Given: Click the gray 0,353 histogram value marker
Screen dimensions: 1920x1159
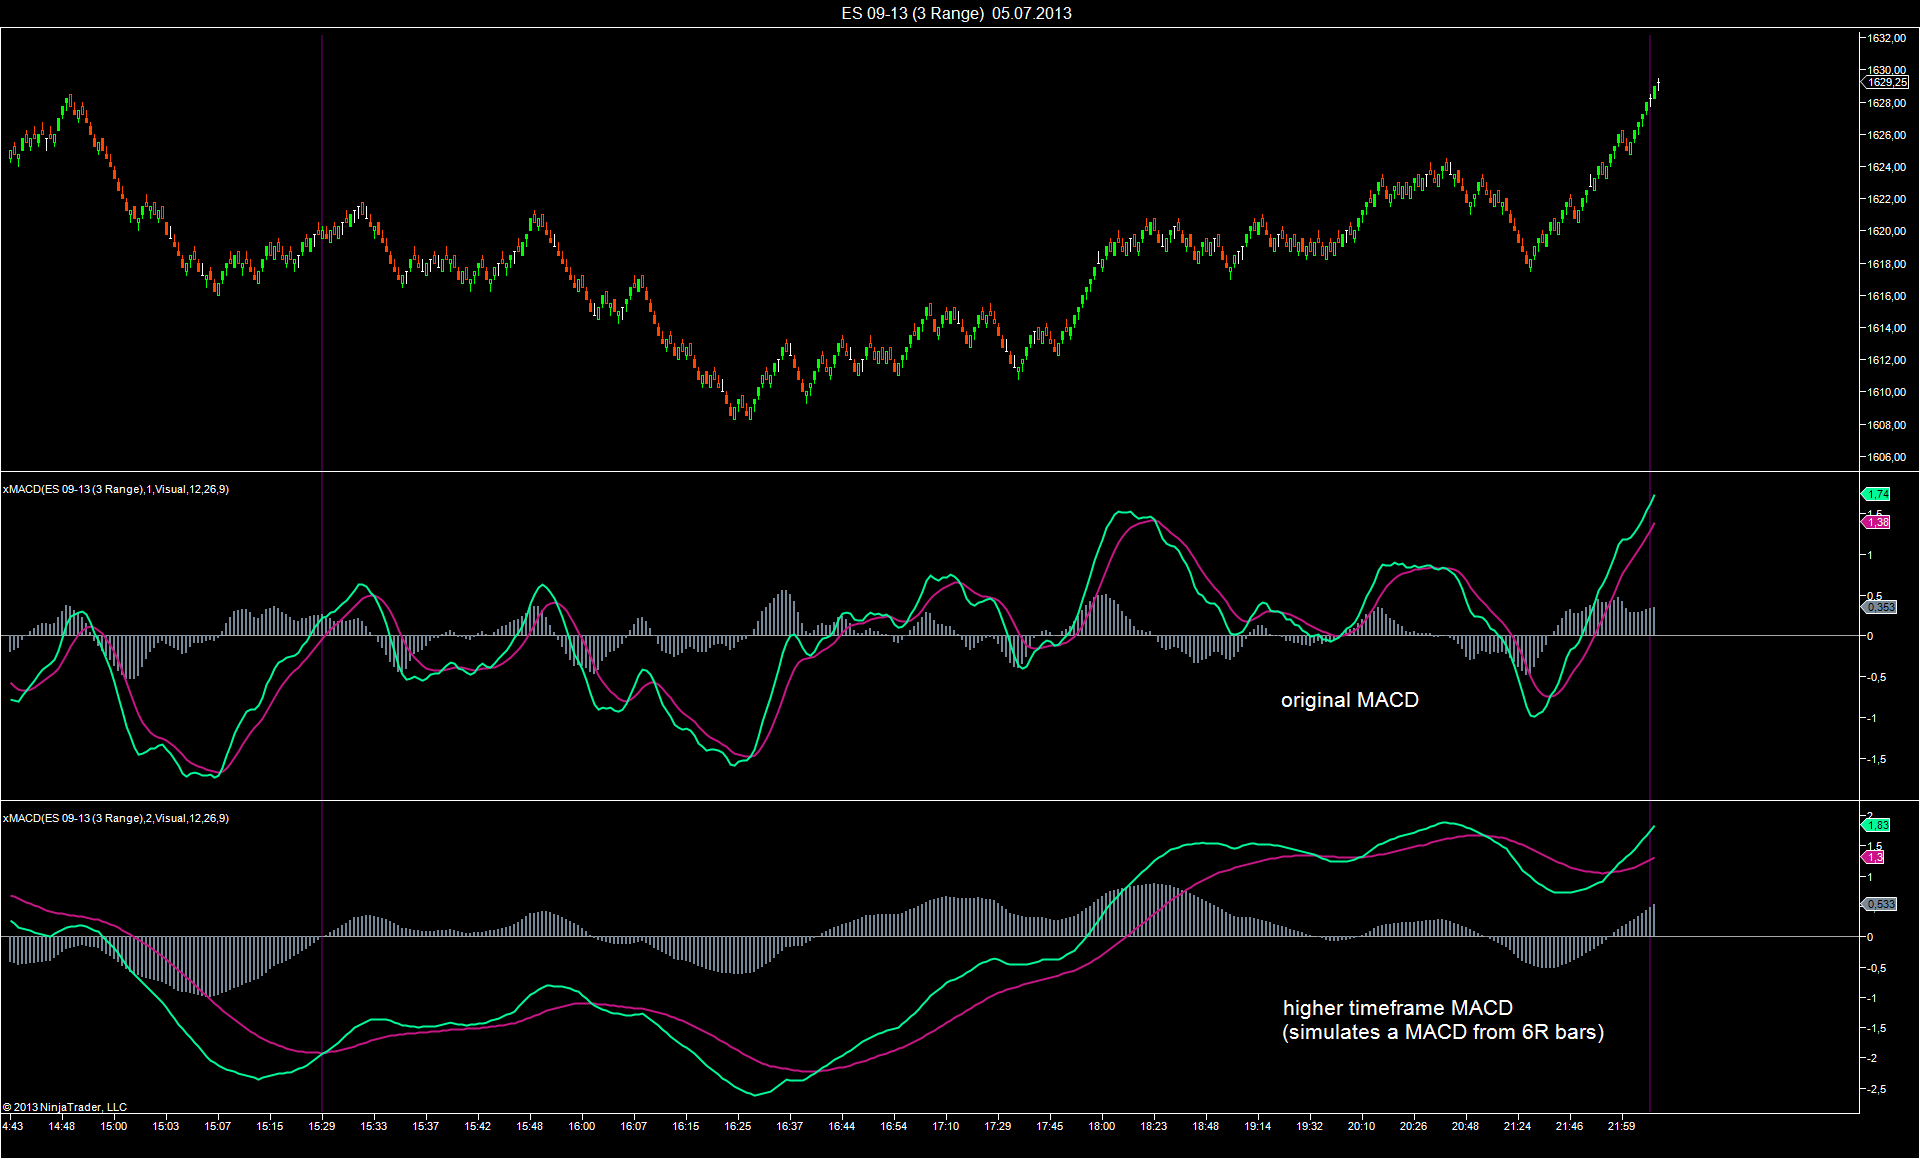Looking at the screenshot, I should pyautogui.click(x=1880, y=607).
